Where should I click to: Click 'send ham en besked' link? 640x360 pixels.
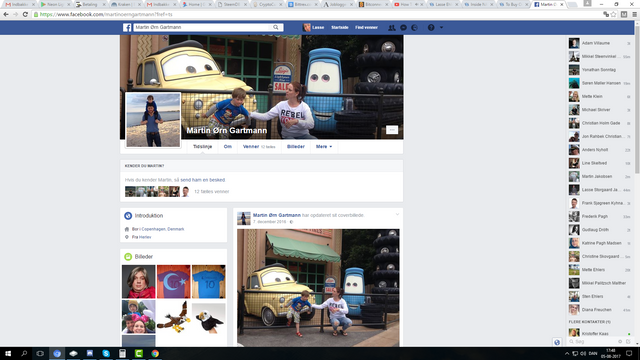(202, 180)
